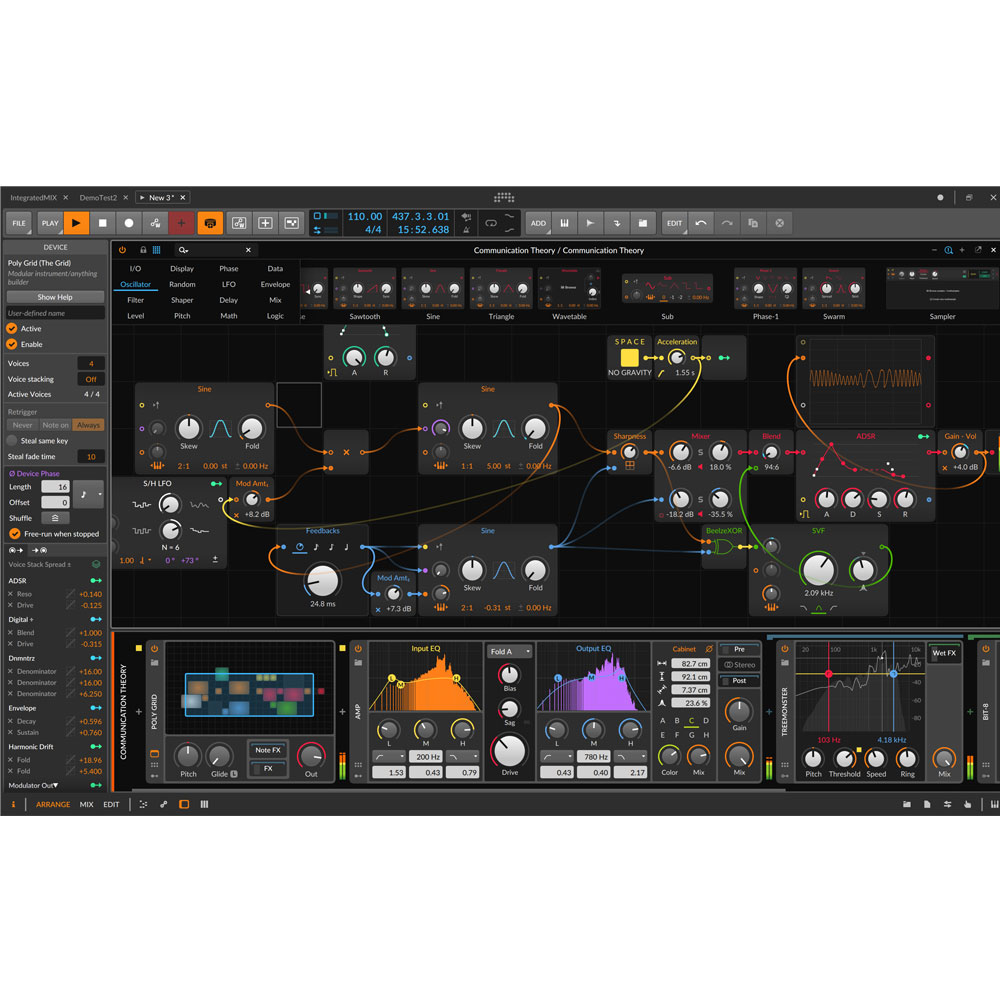Switch to the MIX view
Viewport: 1000px width, 1000px height.
pos(87,804)
